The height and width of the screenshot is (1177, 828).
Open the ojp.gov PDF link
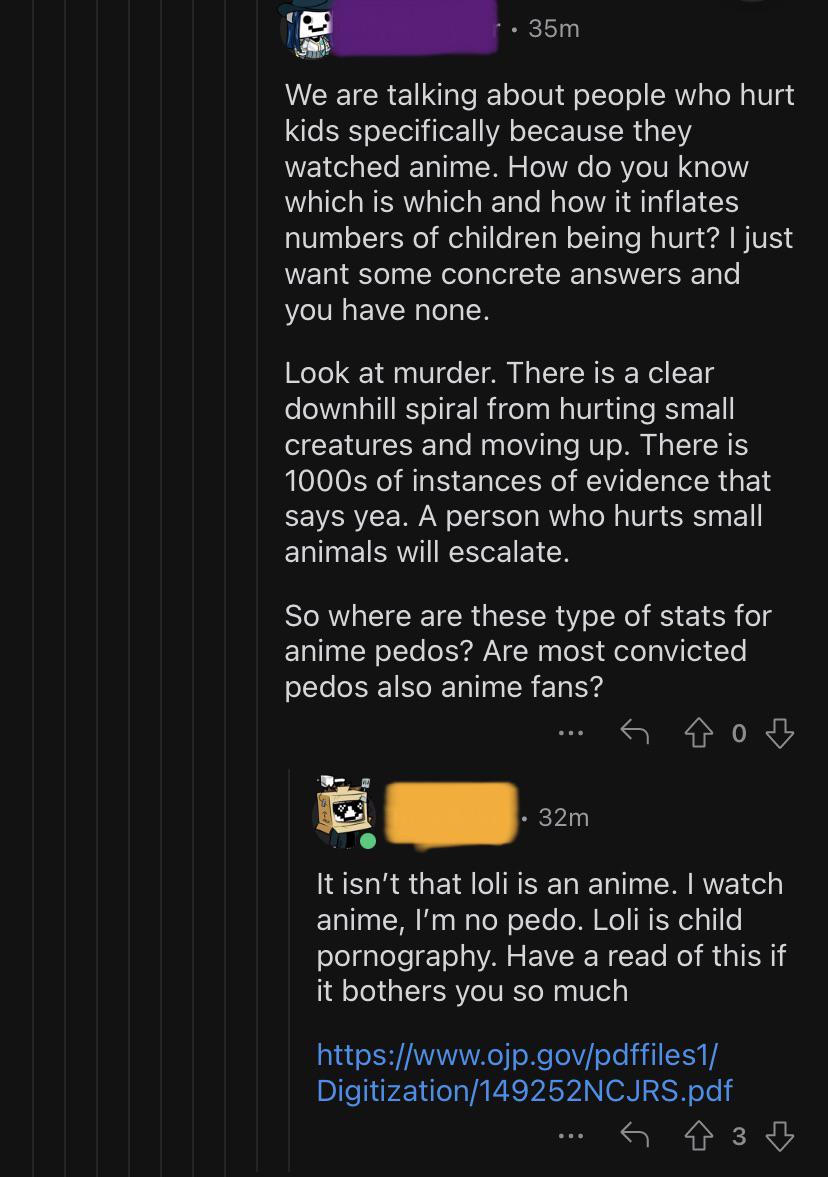tap(524, 1071)
